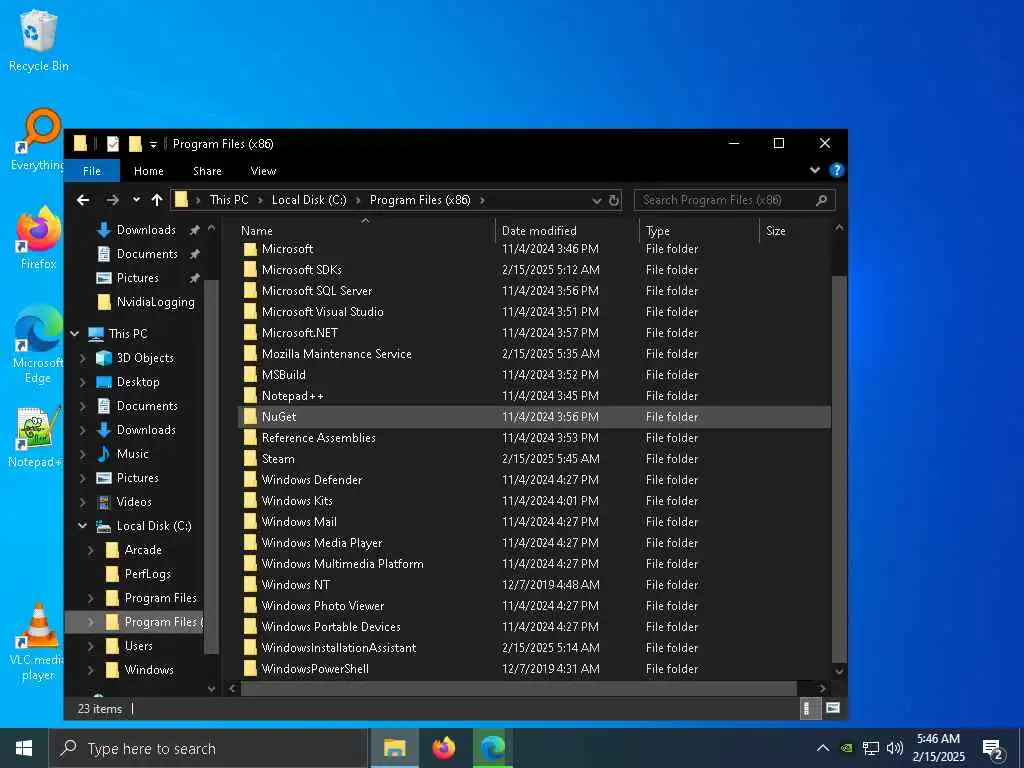Open Explorer Help question mark icon
Image resolution: width=1024 pixels, height=768 pixels.
pyautogui.click(x=836, y=170)
